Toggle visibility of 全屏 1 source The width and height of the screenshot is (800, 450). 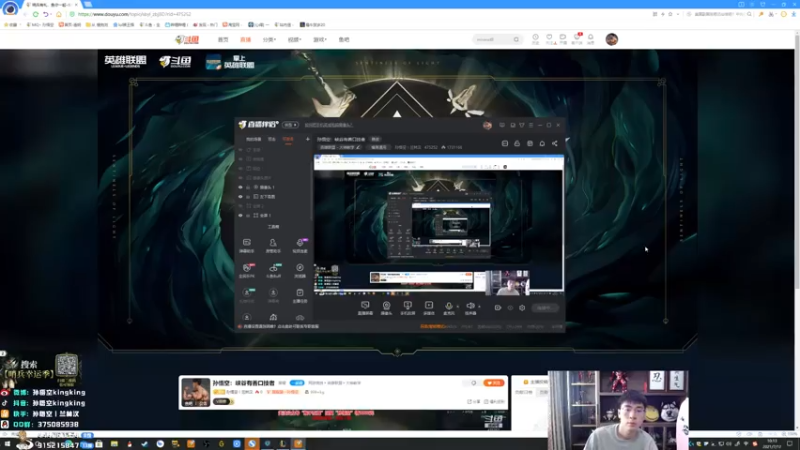pyautogui.click(x=240, y=215)
